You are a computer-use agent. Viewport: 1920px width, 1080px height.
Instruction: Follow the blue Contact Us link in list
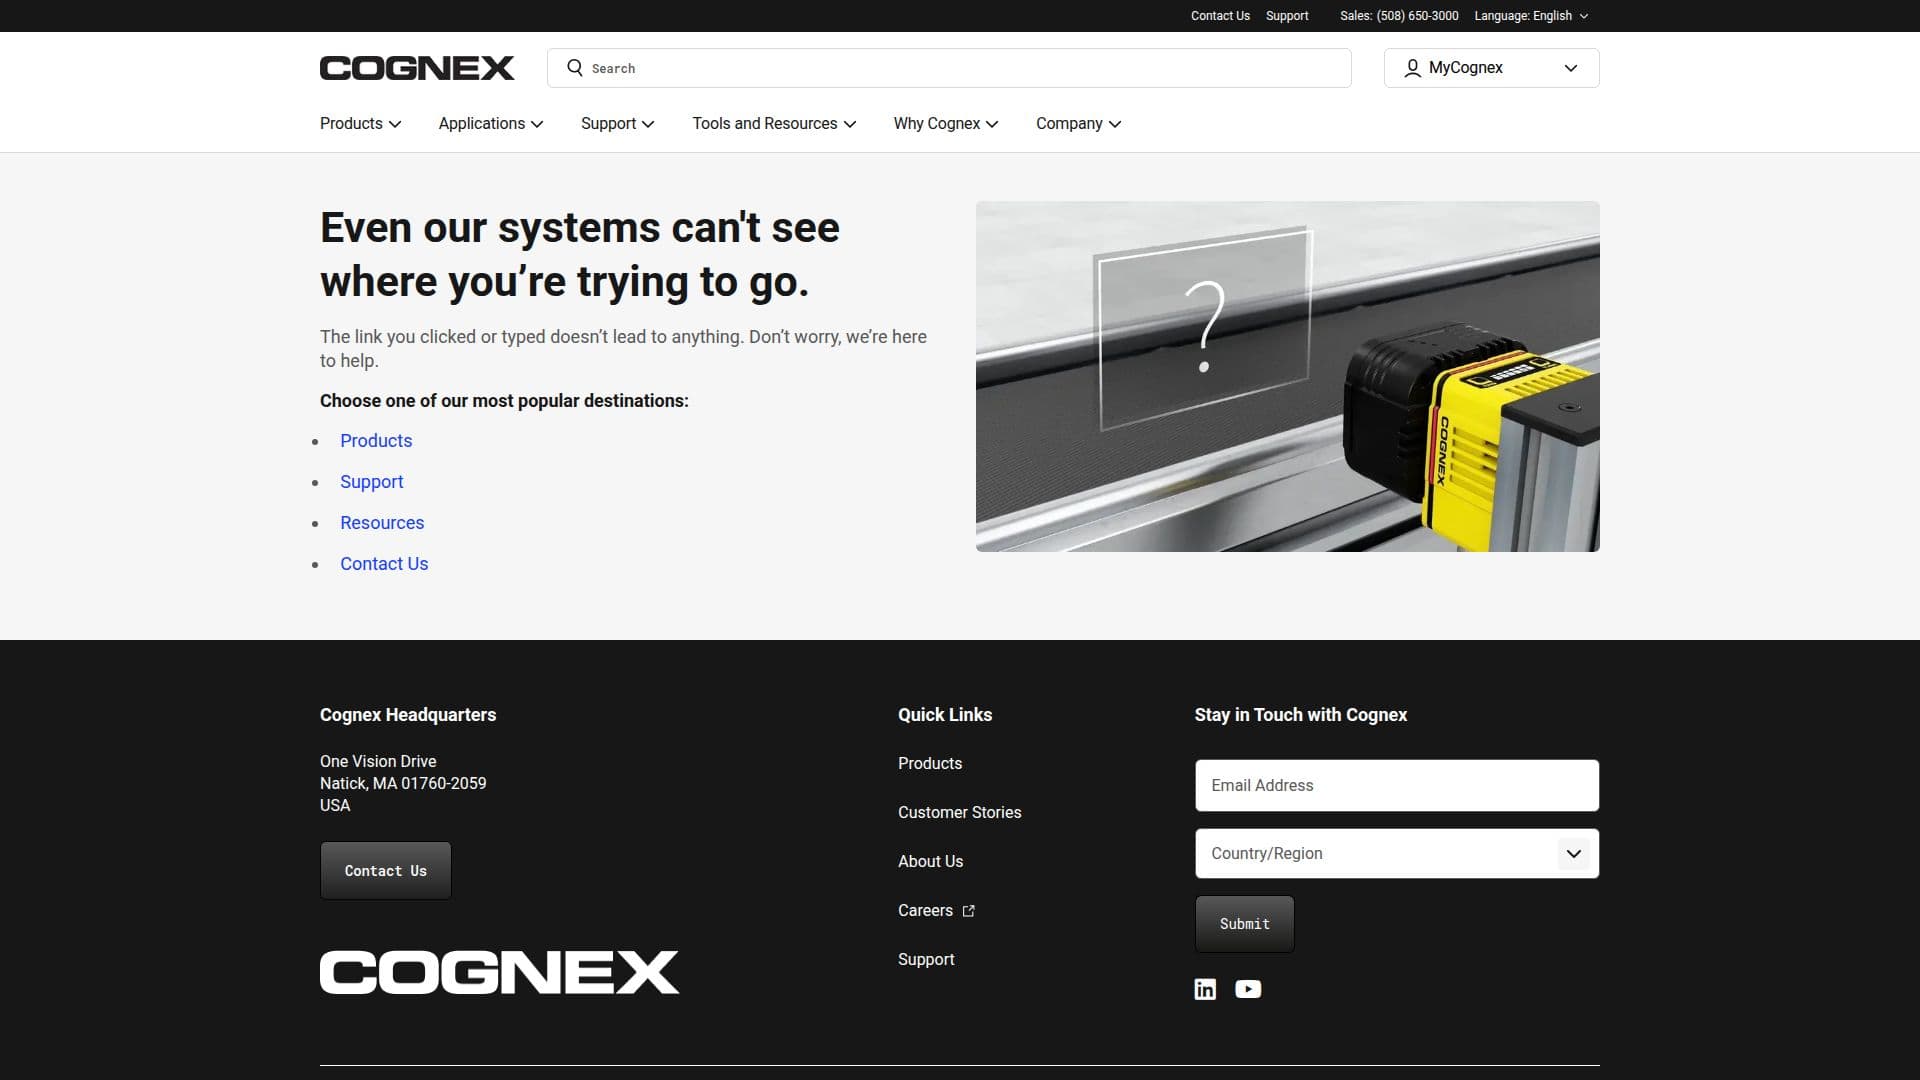tap(384, 564)
